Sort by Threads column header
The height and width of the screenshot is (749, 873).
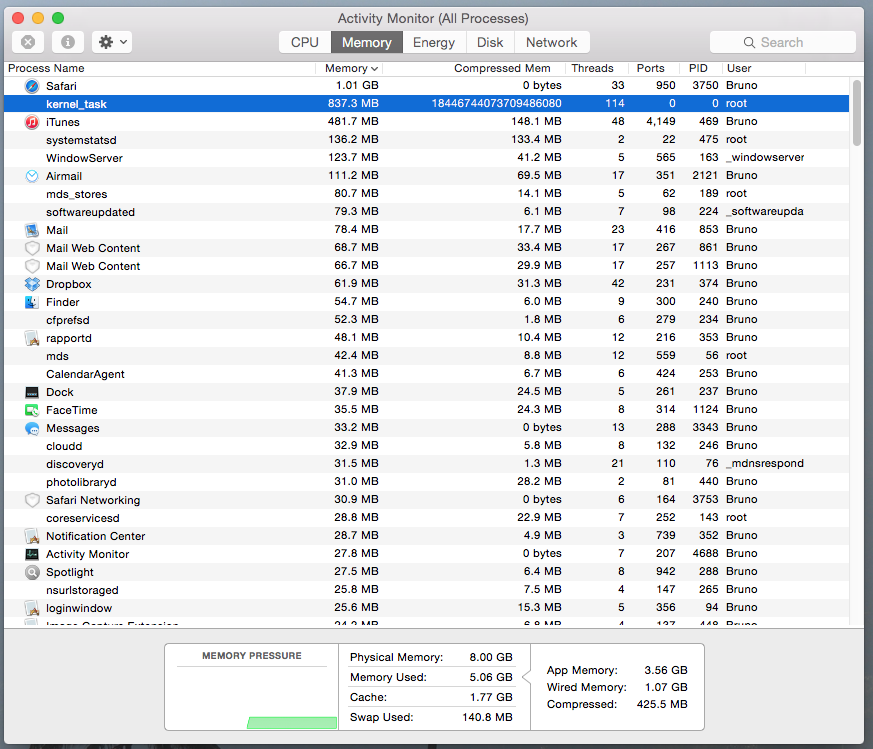coord(596,68)
